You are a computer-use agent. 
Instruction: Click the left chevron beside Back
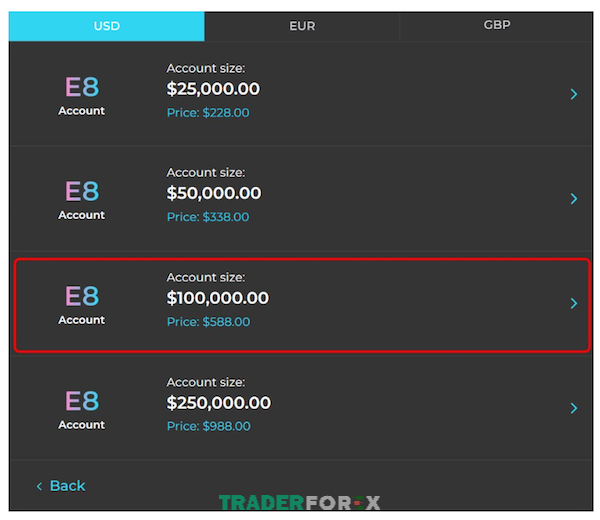39,486
